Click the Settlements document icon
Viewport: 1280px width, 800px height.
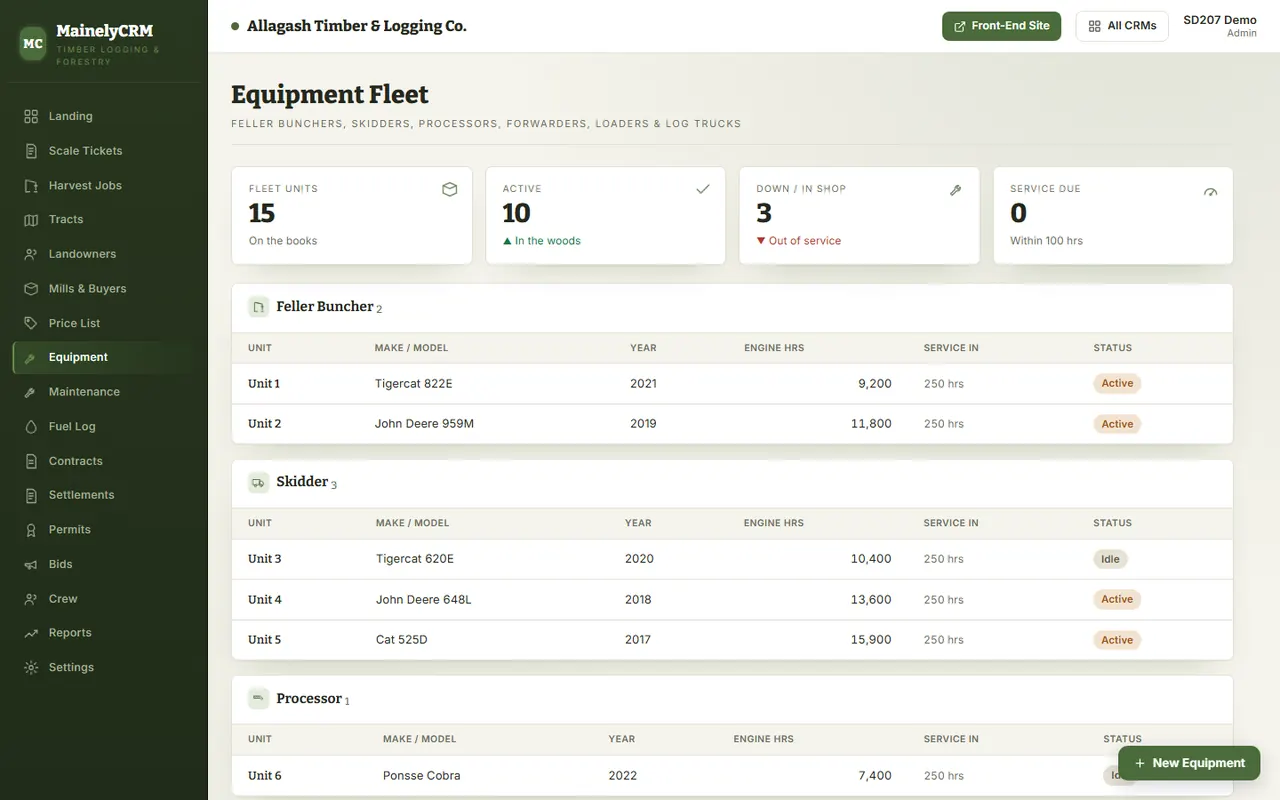coord(31,495)
